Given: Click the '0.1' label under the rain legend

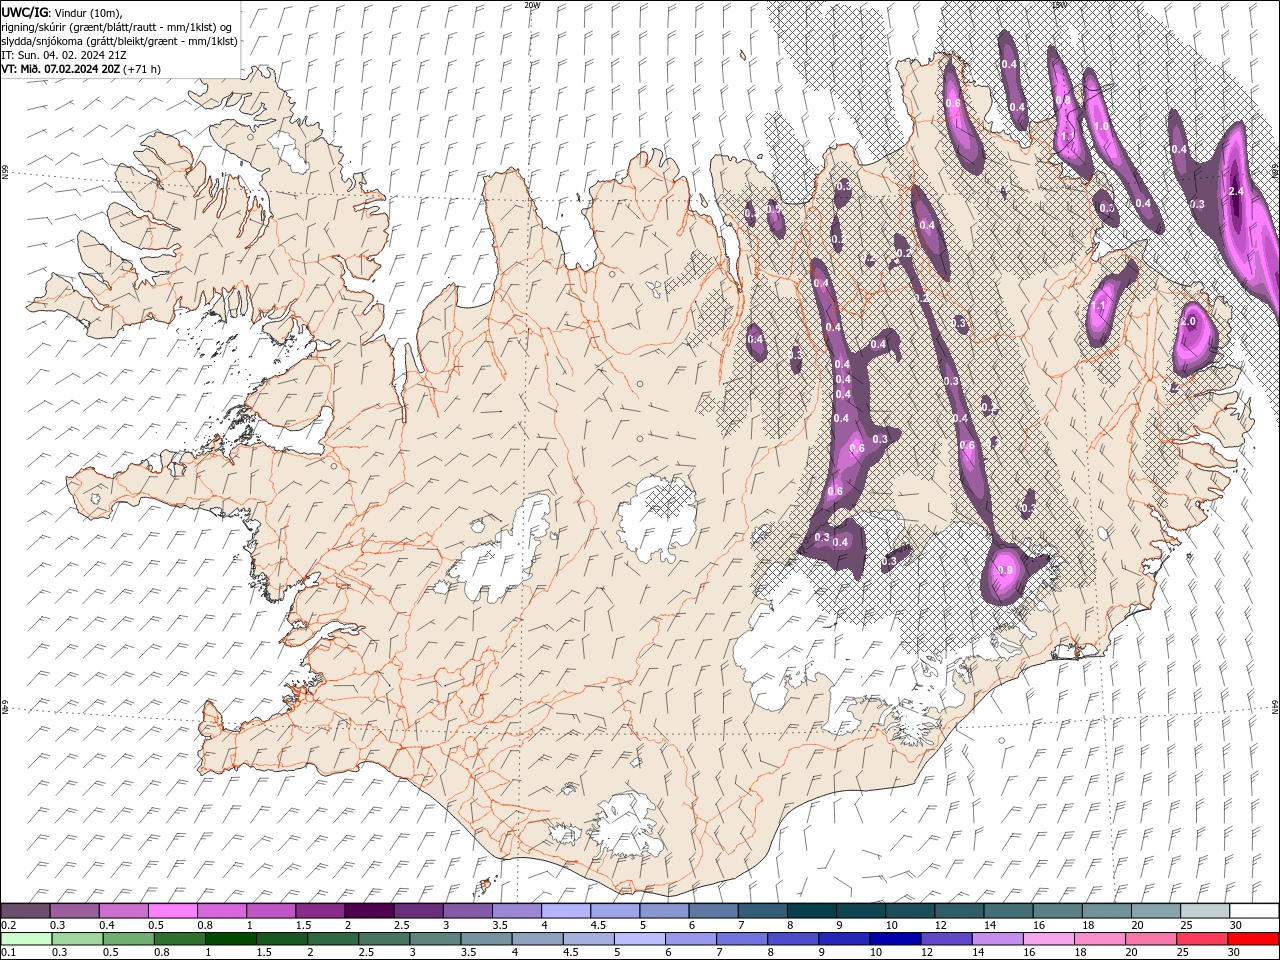Looking at the screenshot, I should (x=8, y=953).
